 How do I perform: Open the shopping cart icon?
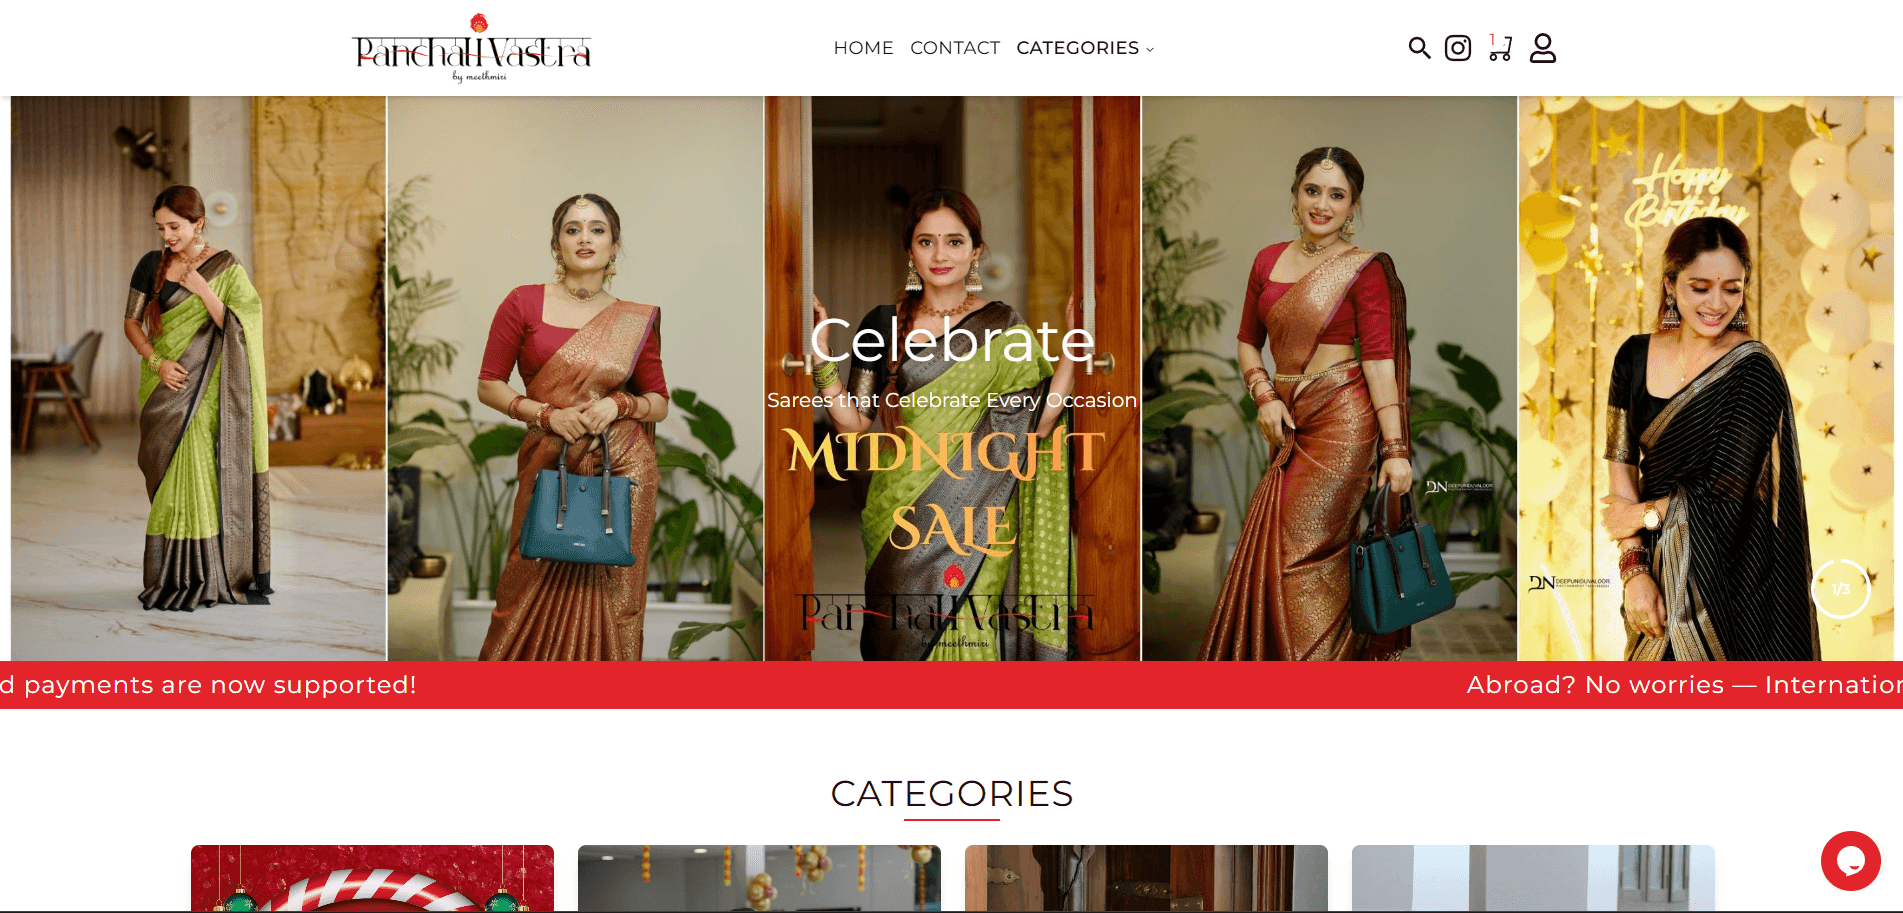[1500, 48]
